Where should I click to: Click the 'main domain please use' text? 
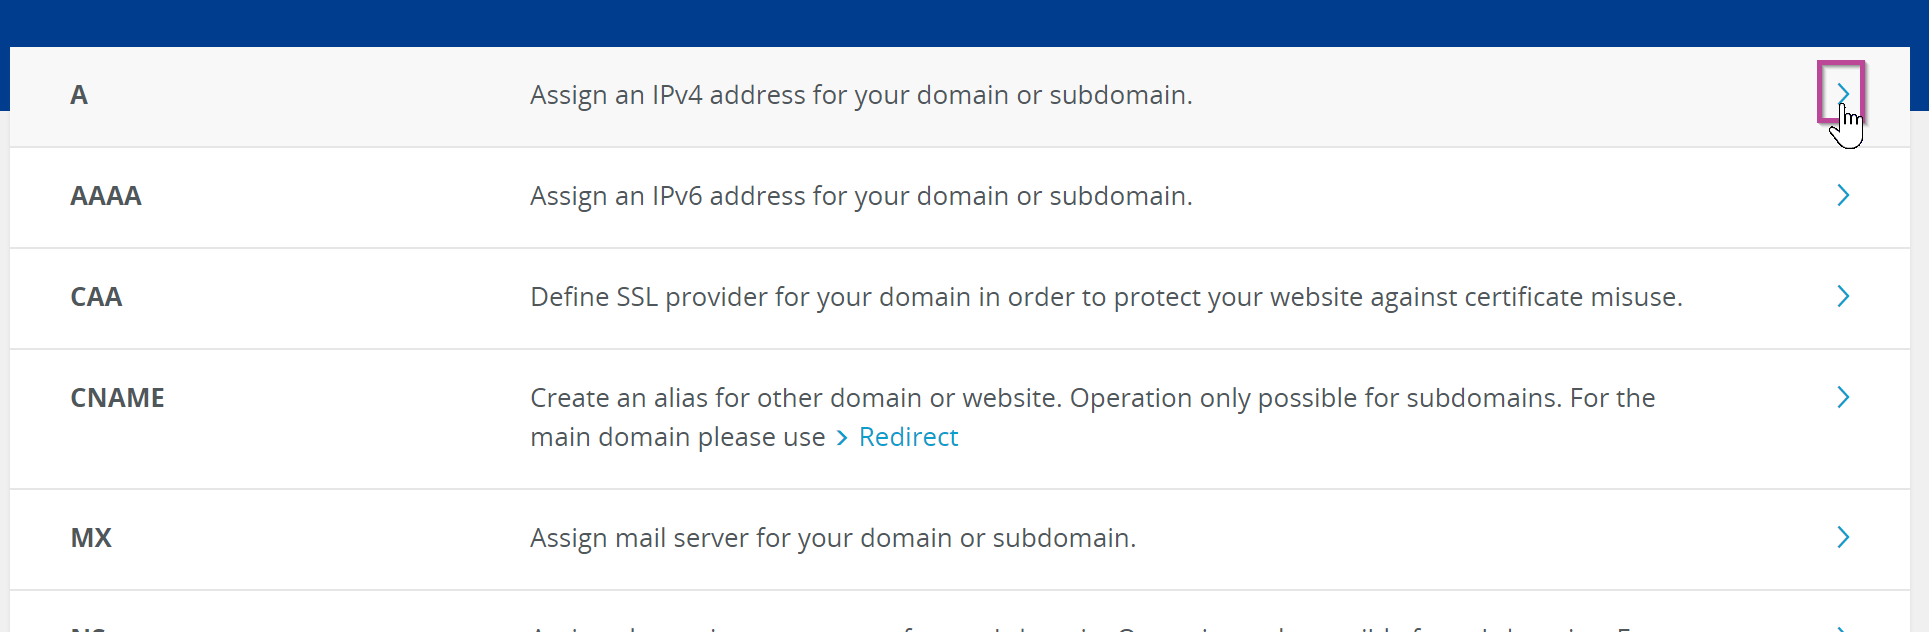(x=677, y=437)
